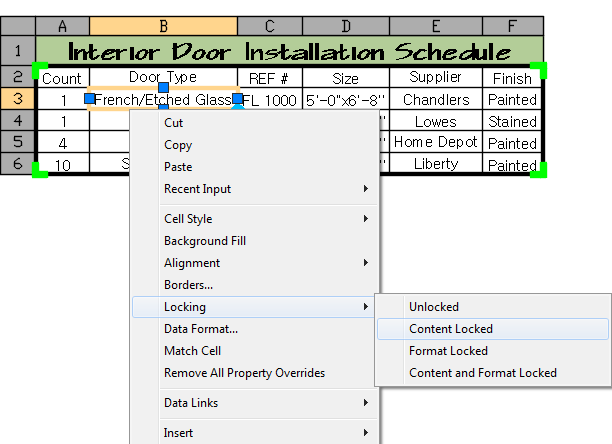Open Background Fill option
The height and width of the screenshot is (444, 612).
tap(204, 241)
